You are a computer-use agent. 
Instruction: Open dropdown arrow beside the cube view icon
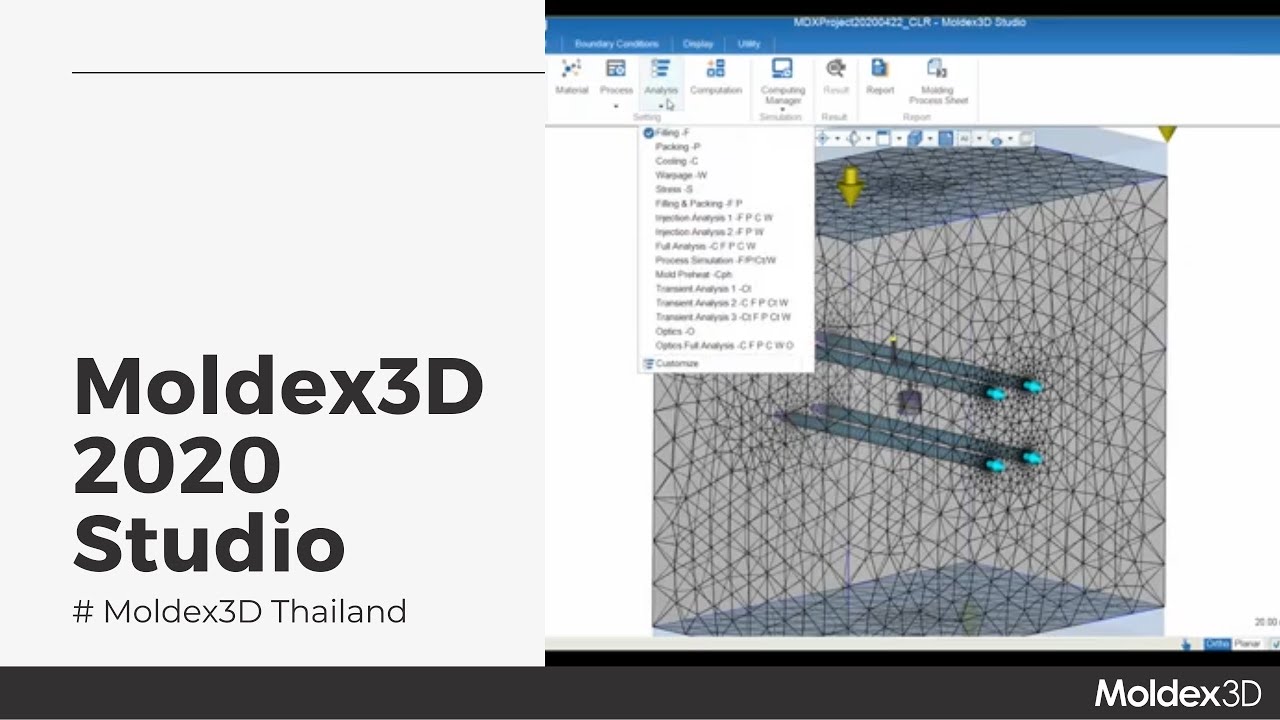[x=929, y=139]
